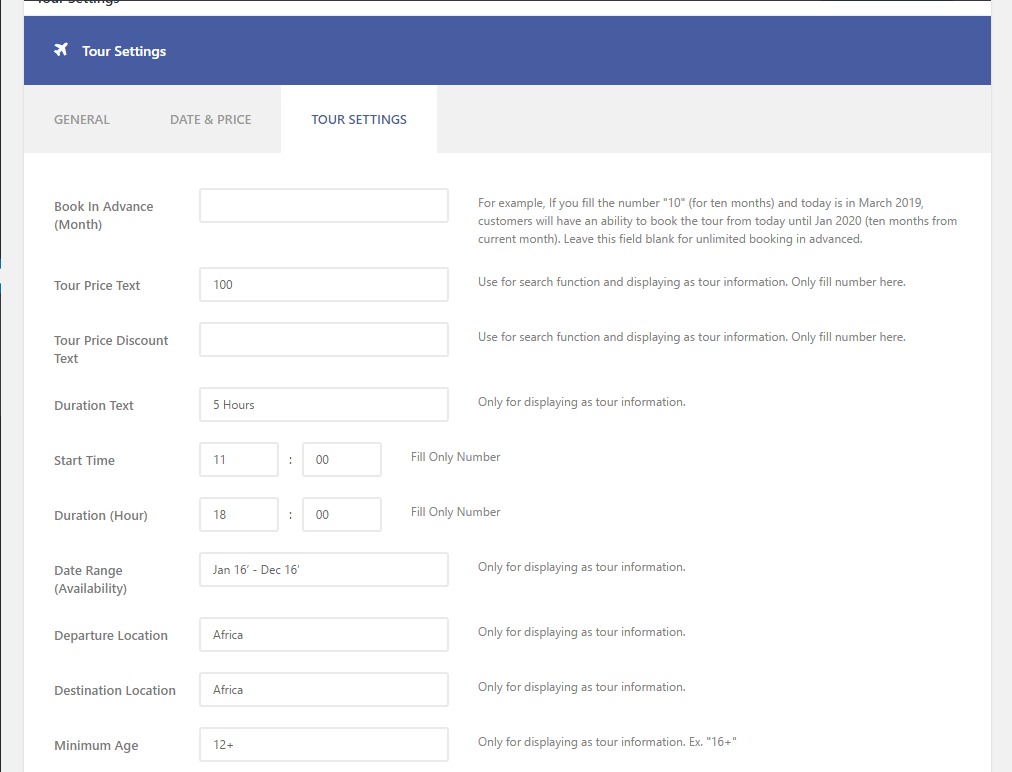Select the Date Range availability input
The image size is (1012, 772).
324,570
